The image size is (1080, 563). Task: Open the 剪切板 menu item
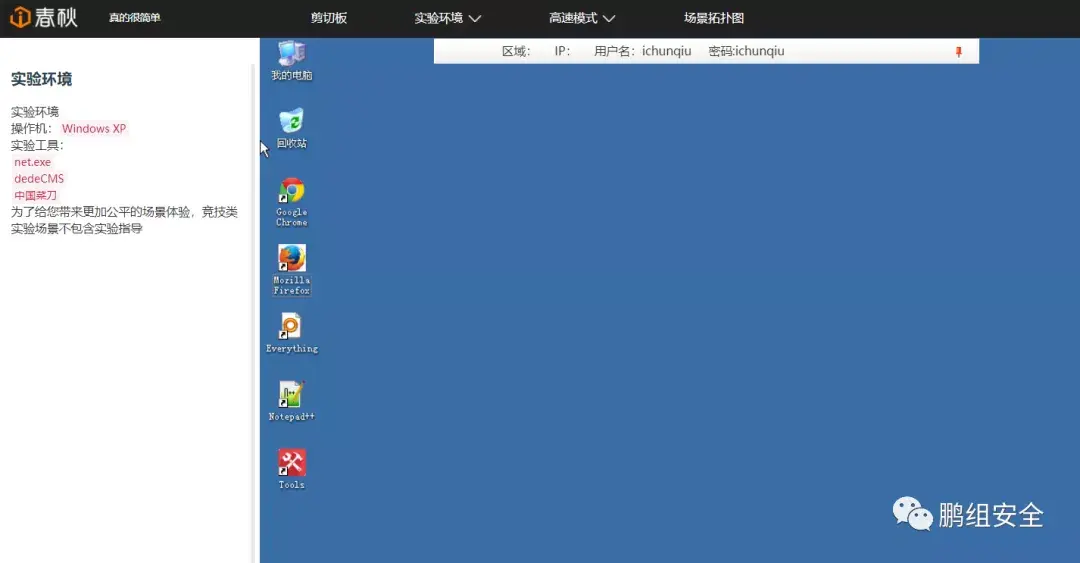point(329,18)
